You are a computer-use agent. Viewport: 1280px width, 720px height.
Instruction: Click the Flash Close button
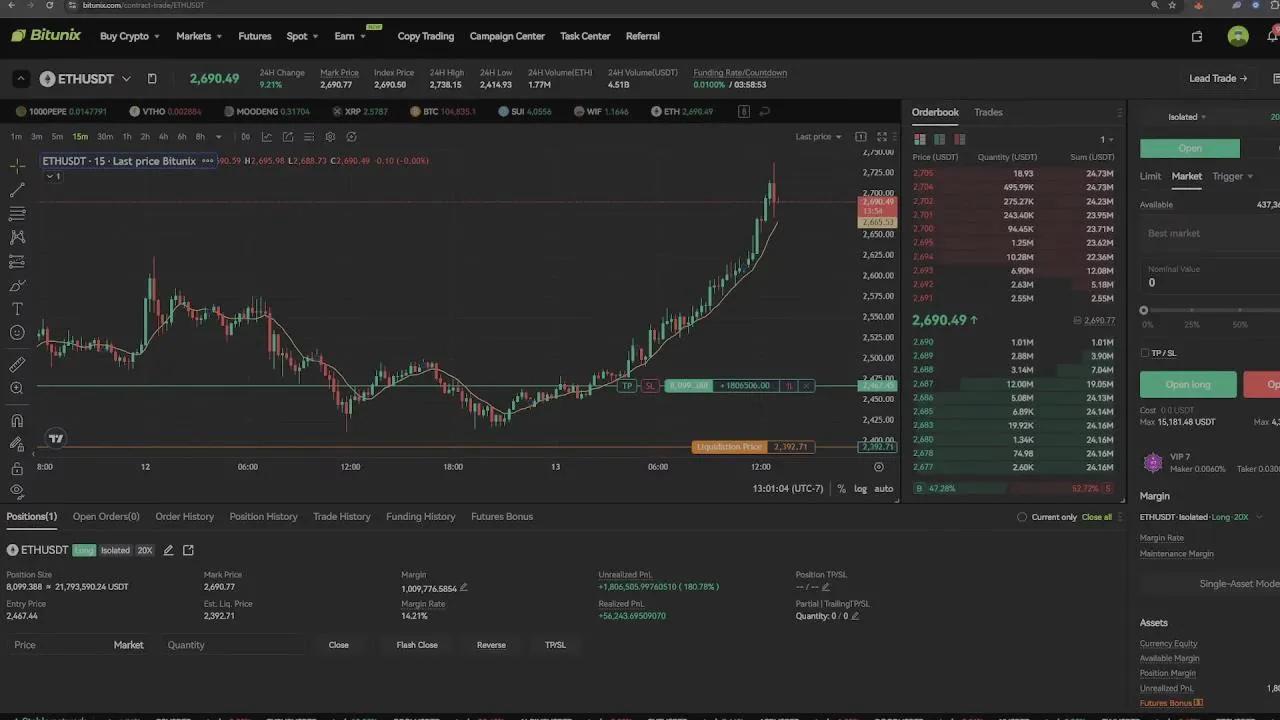417,645
